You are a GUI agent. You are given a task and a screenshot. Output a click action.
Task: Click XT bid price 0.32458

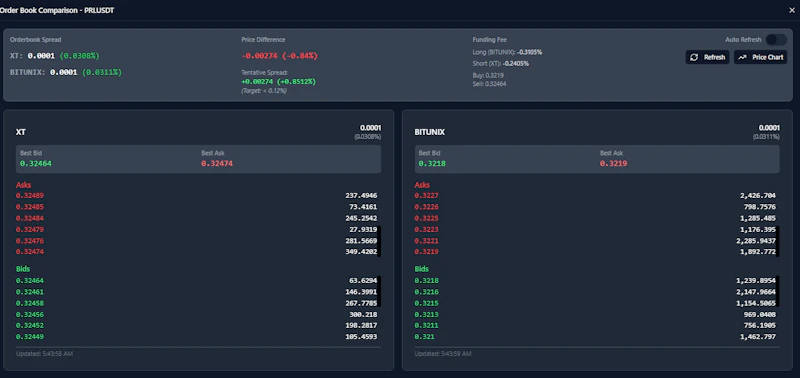tap(30, 303)
